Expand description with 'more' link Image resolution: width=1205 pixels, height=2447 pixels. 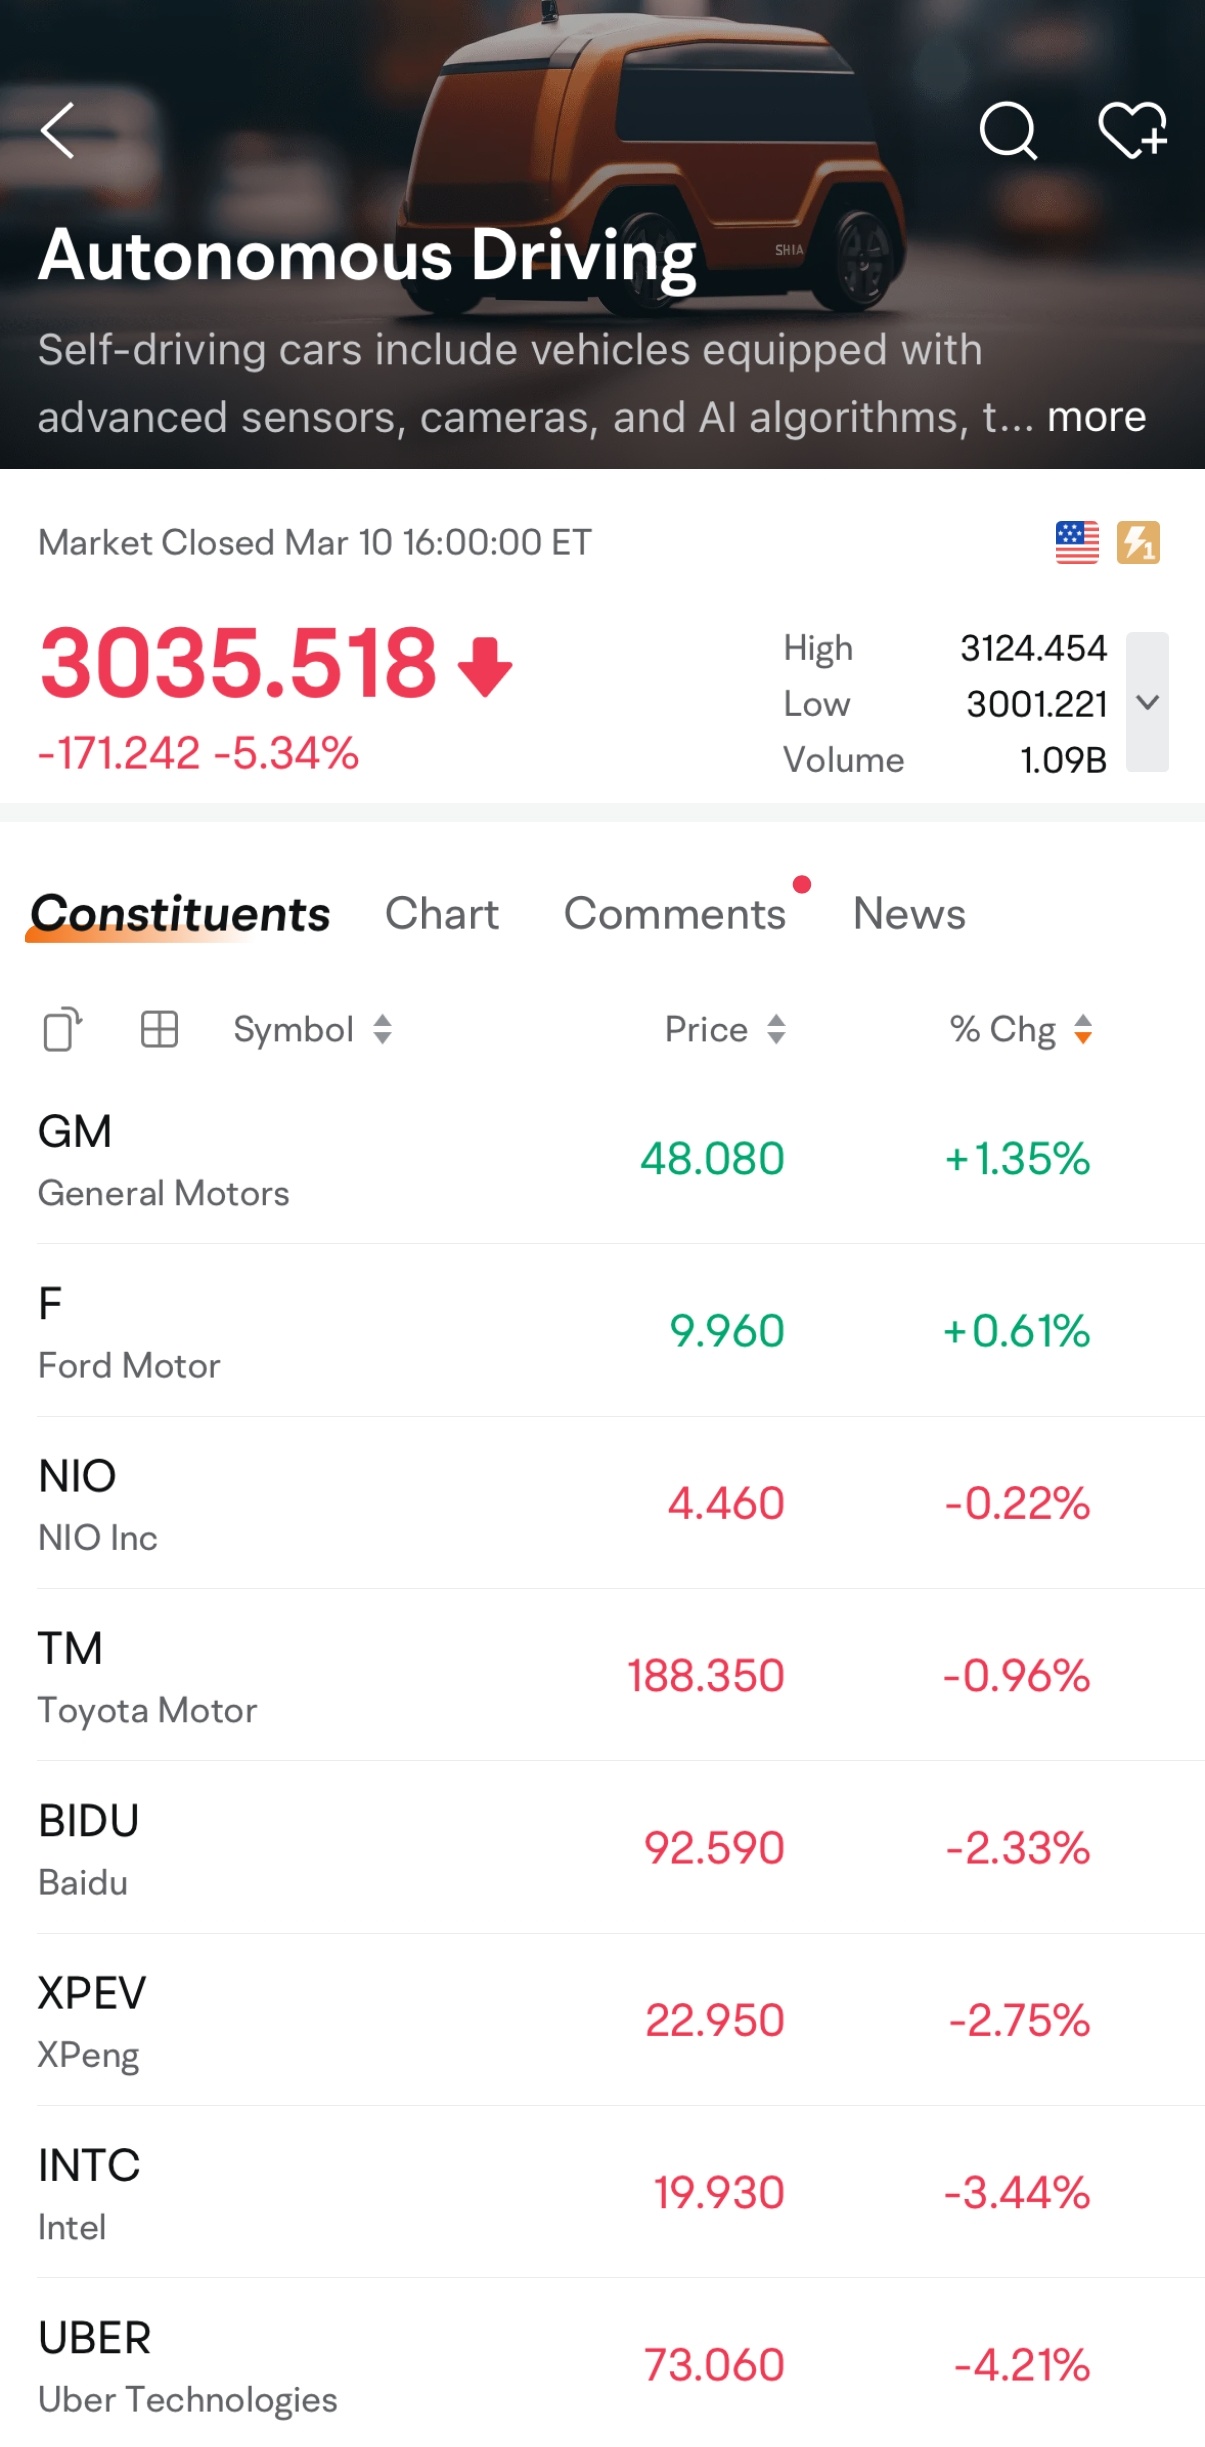tap(1096, 417)
